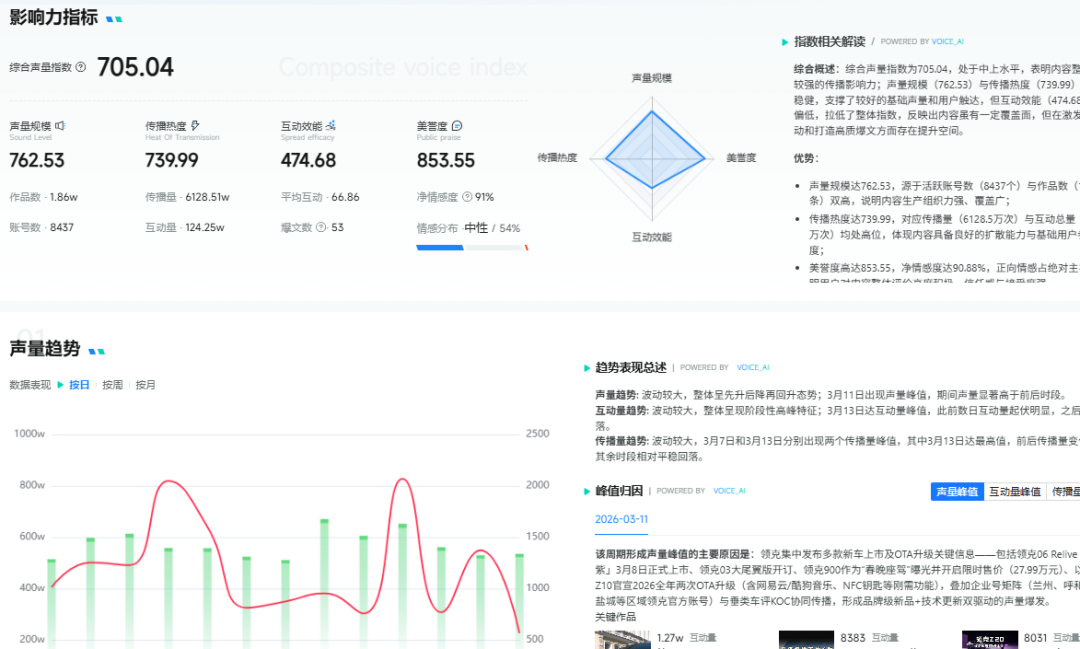Image resolution: width=1080 pixels, height=649 pixels.
Task: Select the 按日 tab
Action: click(80, 384)
